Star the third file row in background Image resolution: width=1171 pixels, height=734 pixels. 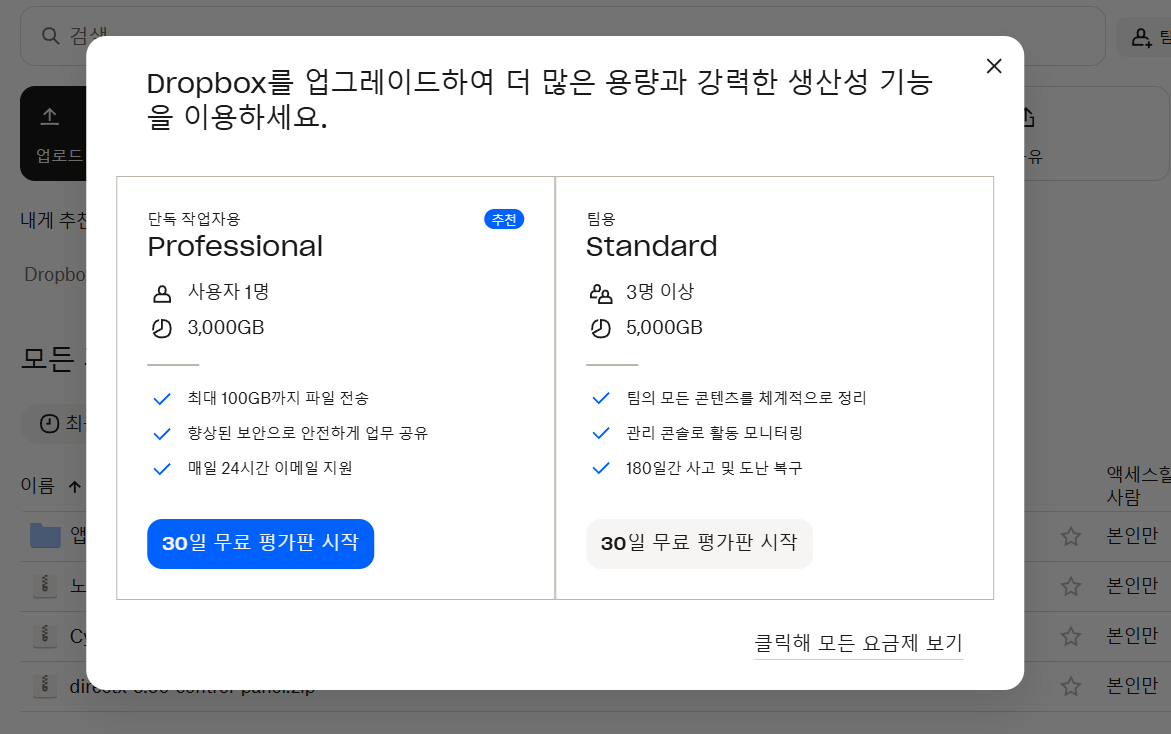(x=1071, y=636)
